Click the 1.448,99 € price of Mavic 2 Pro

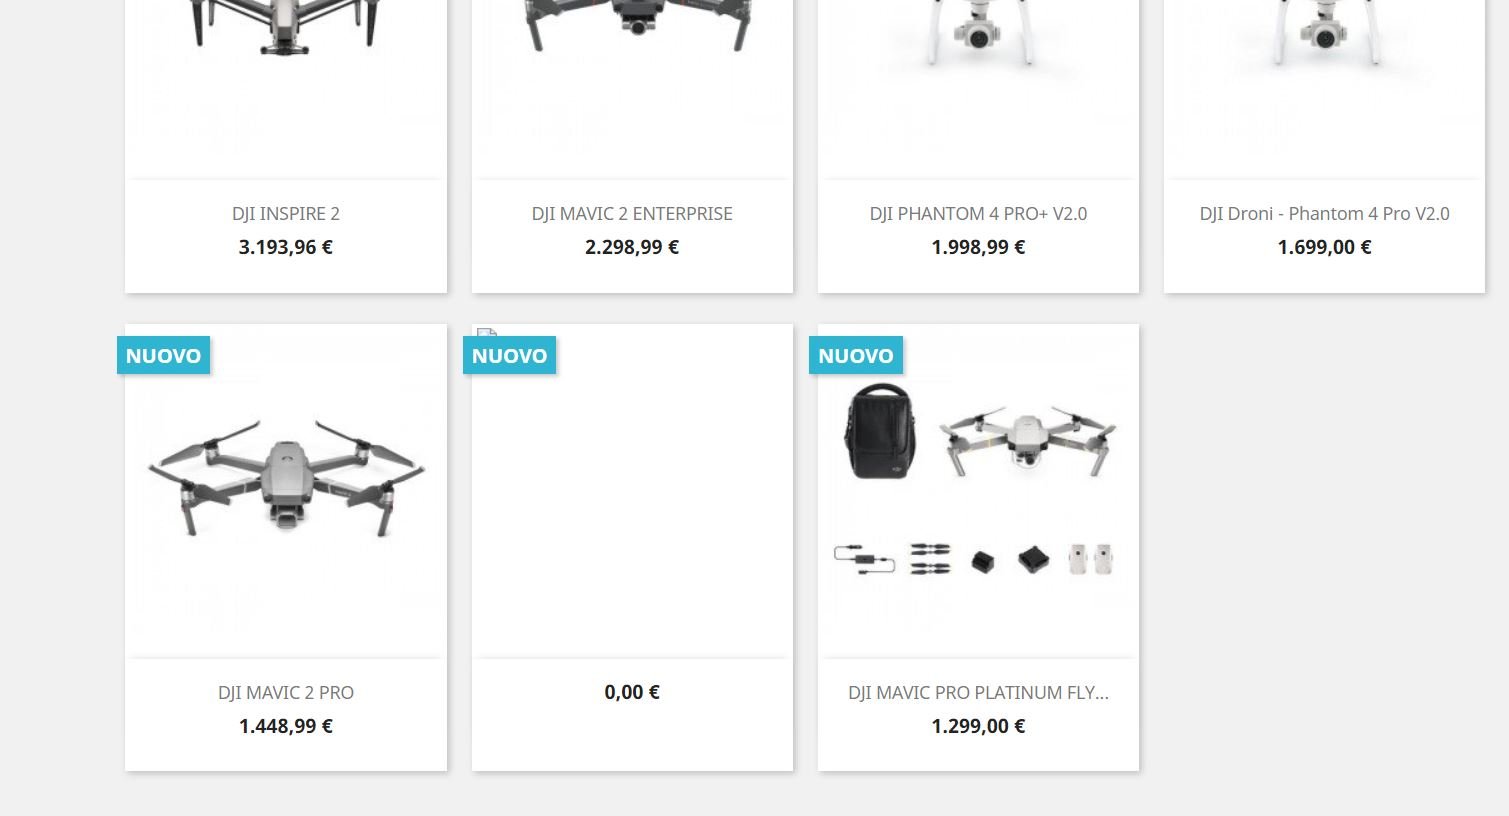[x=286, y=726]
